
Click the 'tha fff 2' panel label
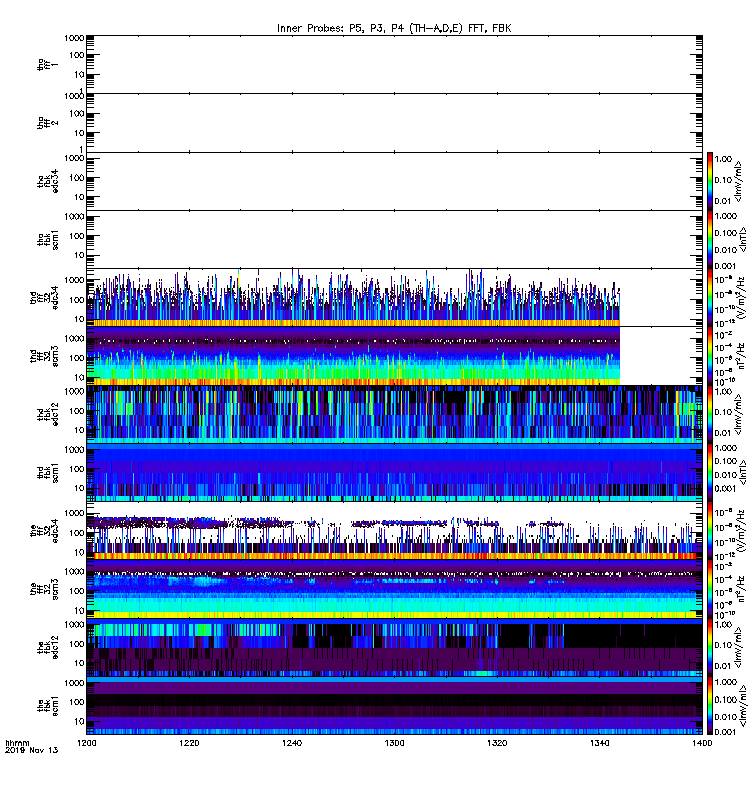pyautogui.click(x=48, y=123)
